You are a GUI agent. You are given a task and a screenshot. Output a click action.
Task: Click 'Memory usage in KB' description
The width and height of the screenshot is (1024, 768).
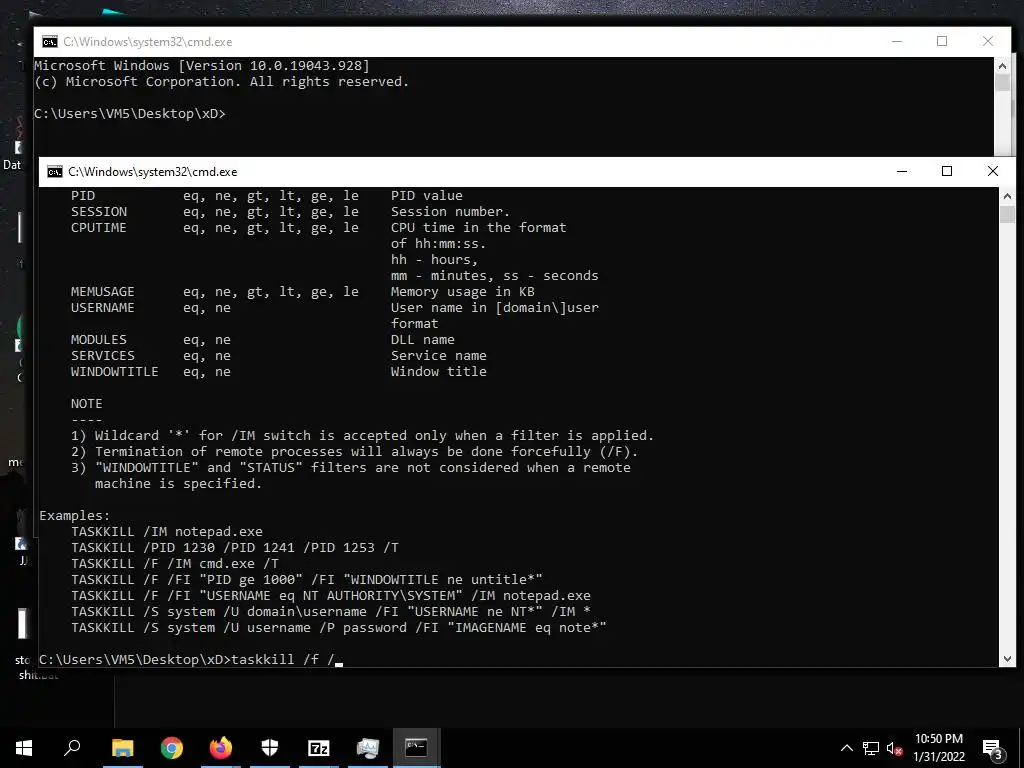coord(462,291)
